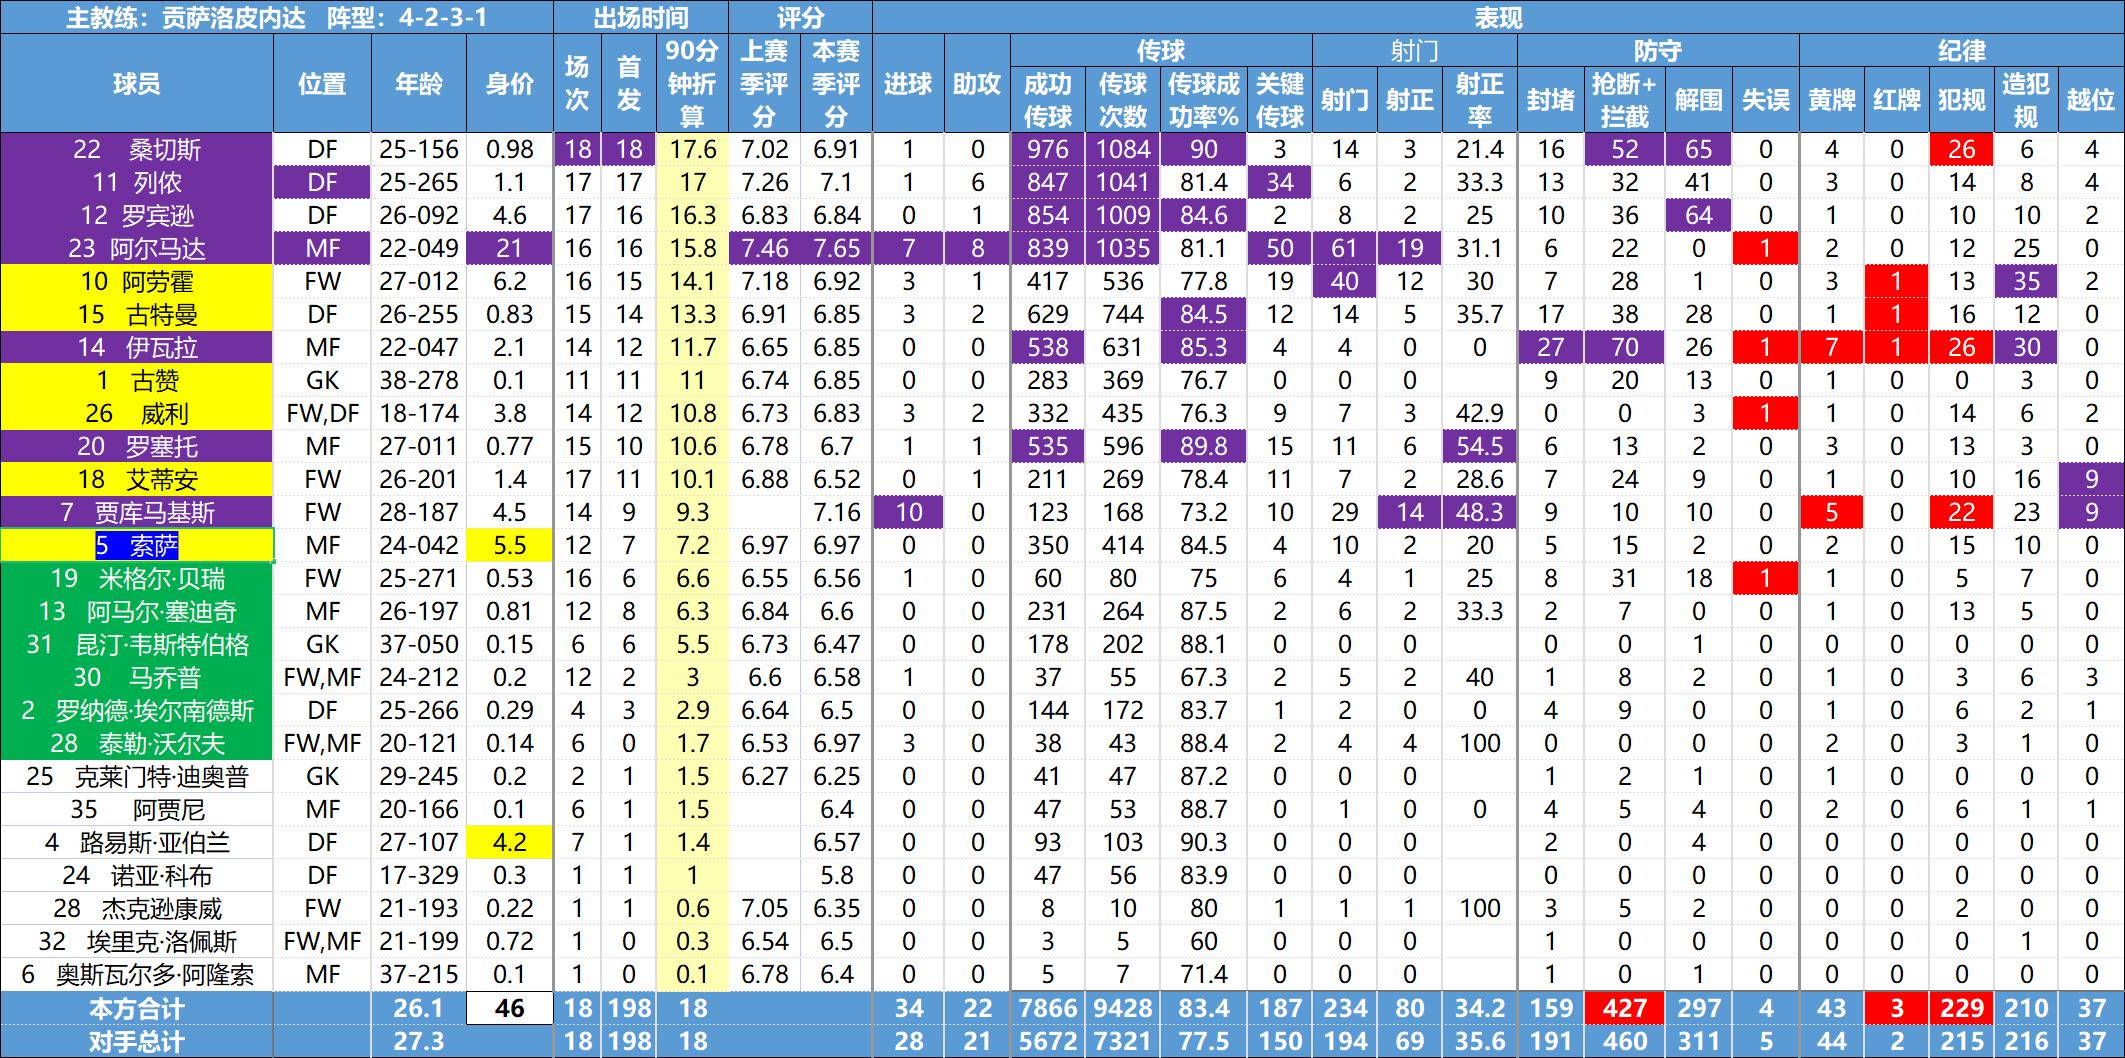Image resolution: width=2125 pixels, height=1058 pixels.
Task: Click the 失误 column header
Action: pyautogui.click(x=1766, y=100)
